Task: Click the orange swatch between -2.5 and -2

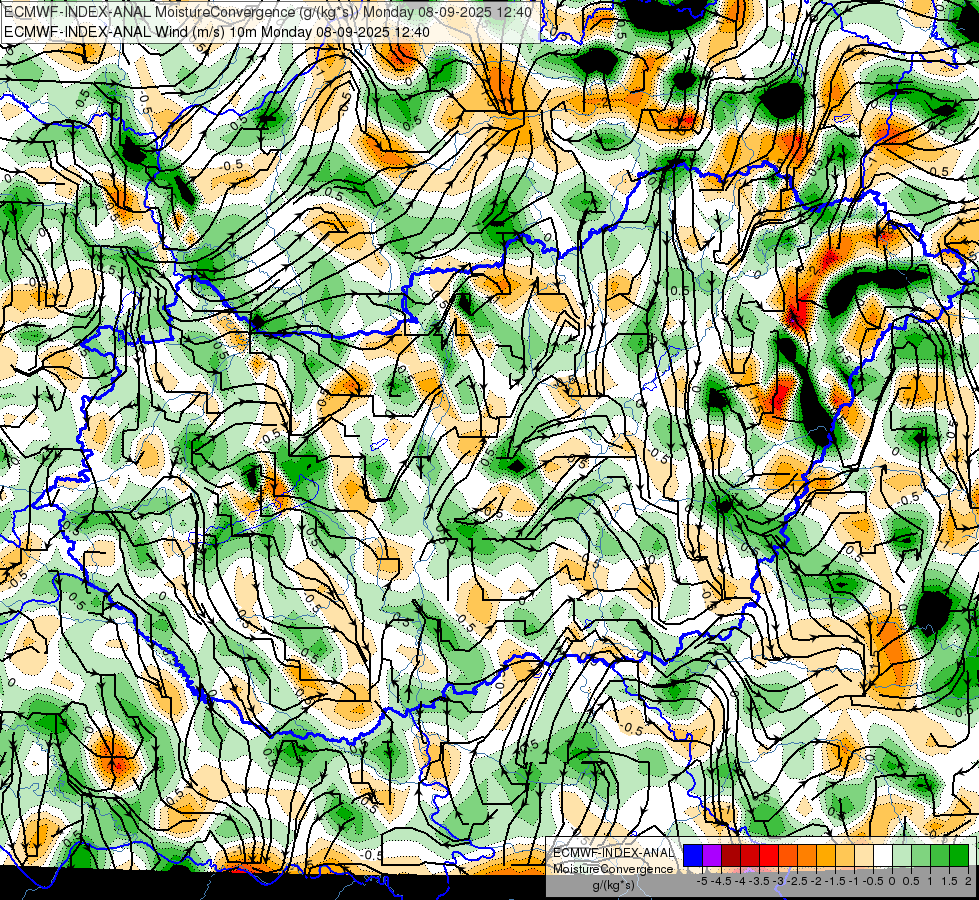Action: tap(807, 855)
